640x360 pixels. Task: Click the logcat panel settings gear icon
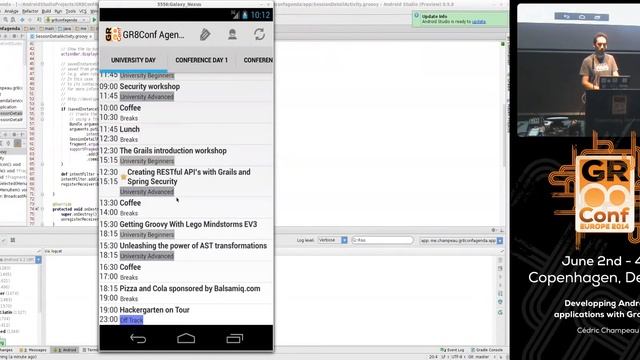tap(493, 230)
